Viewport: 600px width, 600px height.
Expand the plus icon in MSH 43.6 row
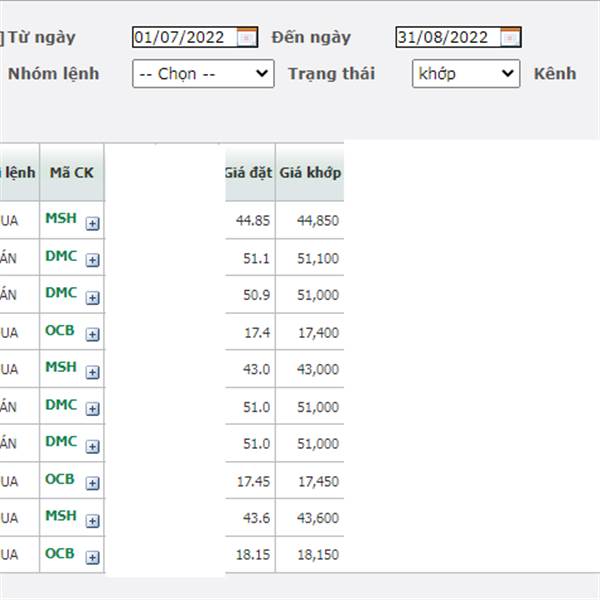click(92, 521)
